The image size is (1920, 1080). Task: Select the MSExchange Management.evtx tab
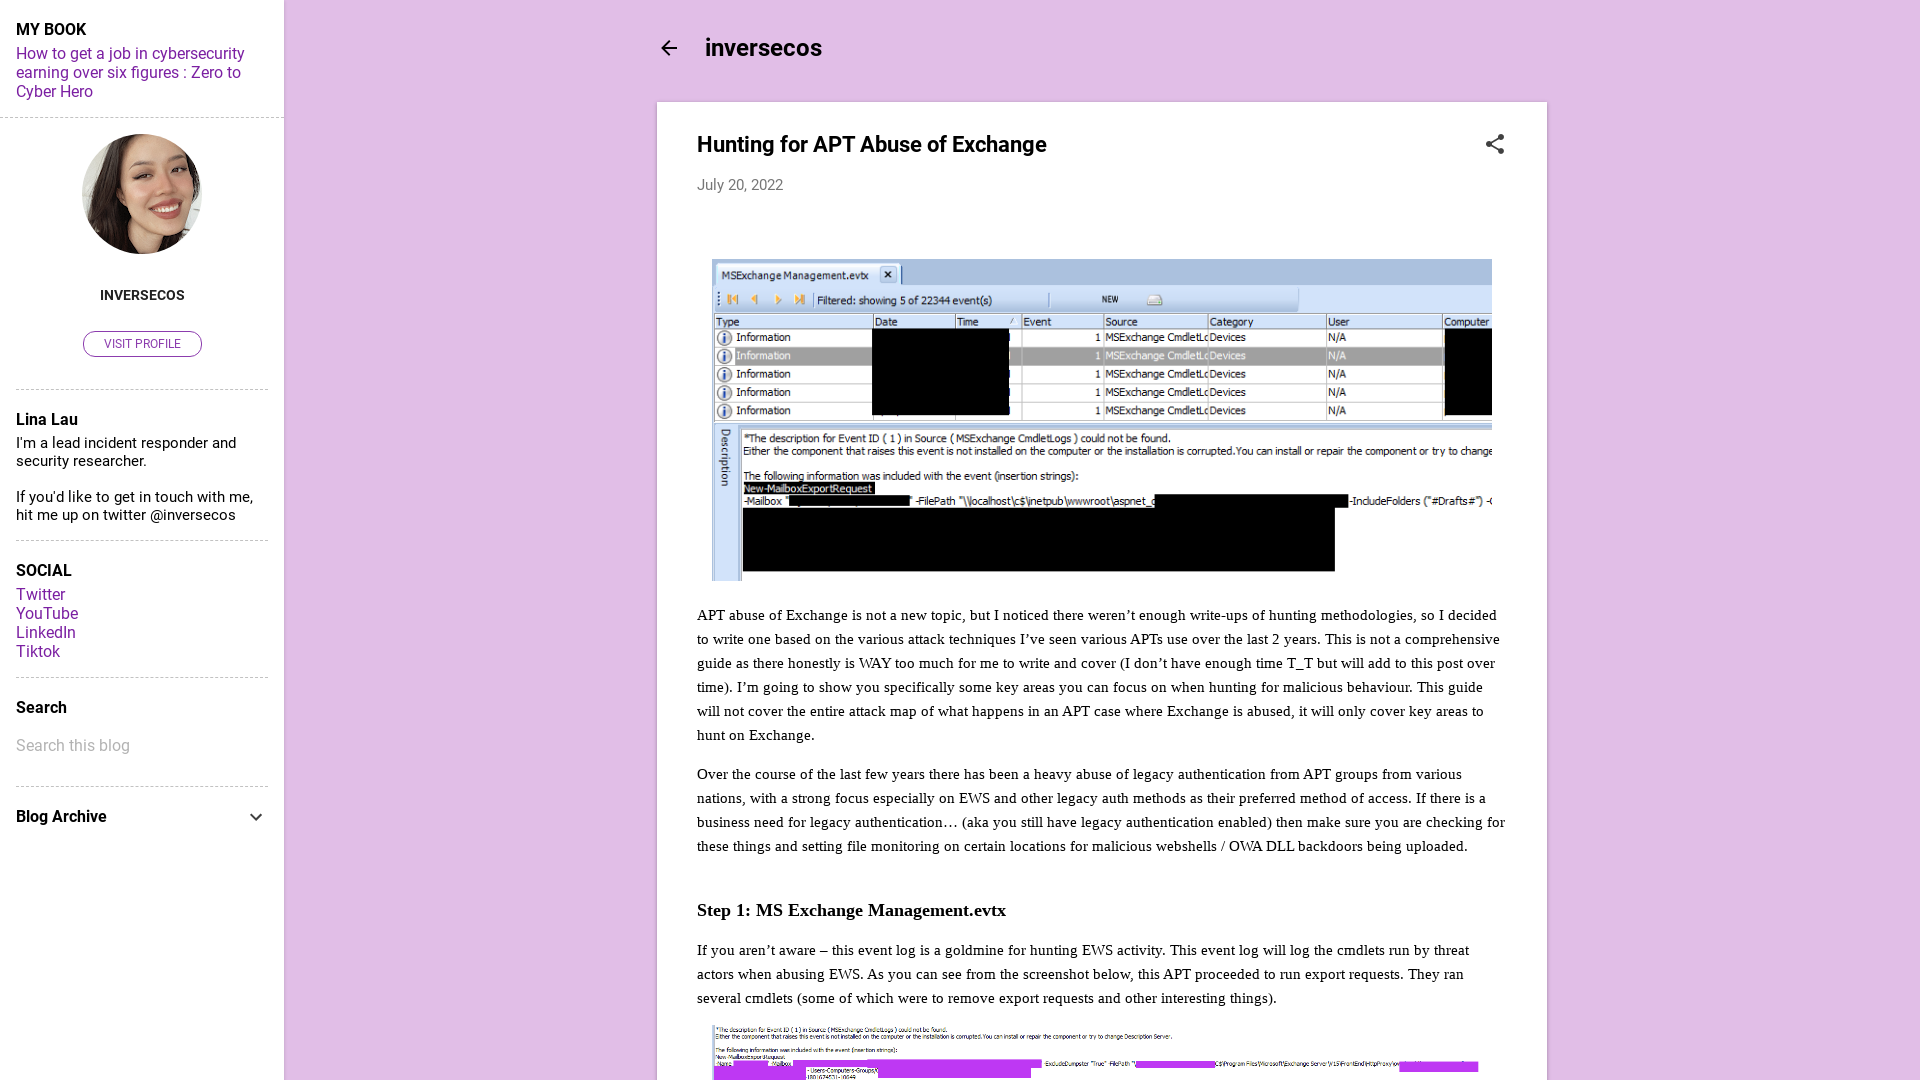click(795, 274)
